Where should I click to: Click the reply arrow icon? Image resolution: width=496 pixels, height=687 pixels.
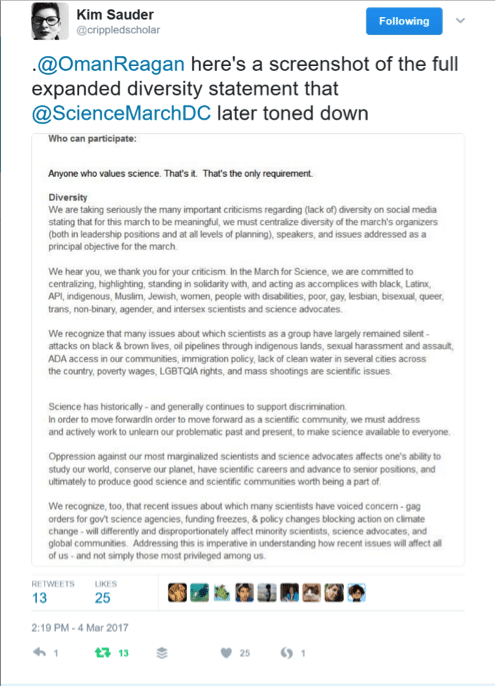[39, 652]
